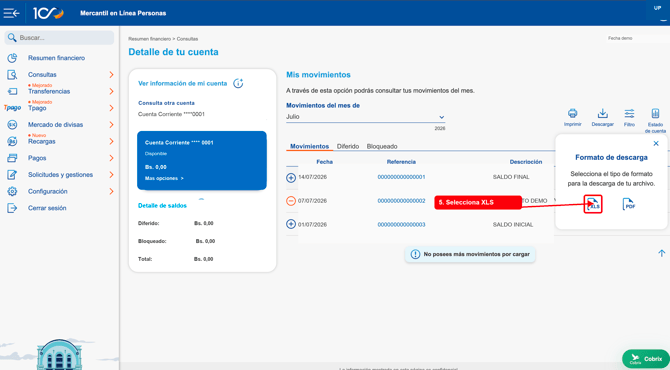Expand the Tpago chevron arrow

pos(111,108)
